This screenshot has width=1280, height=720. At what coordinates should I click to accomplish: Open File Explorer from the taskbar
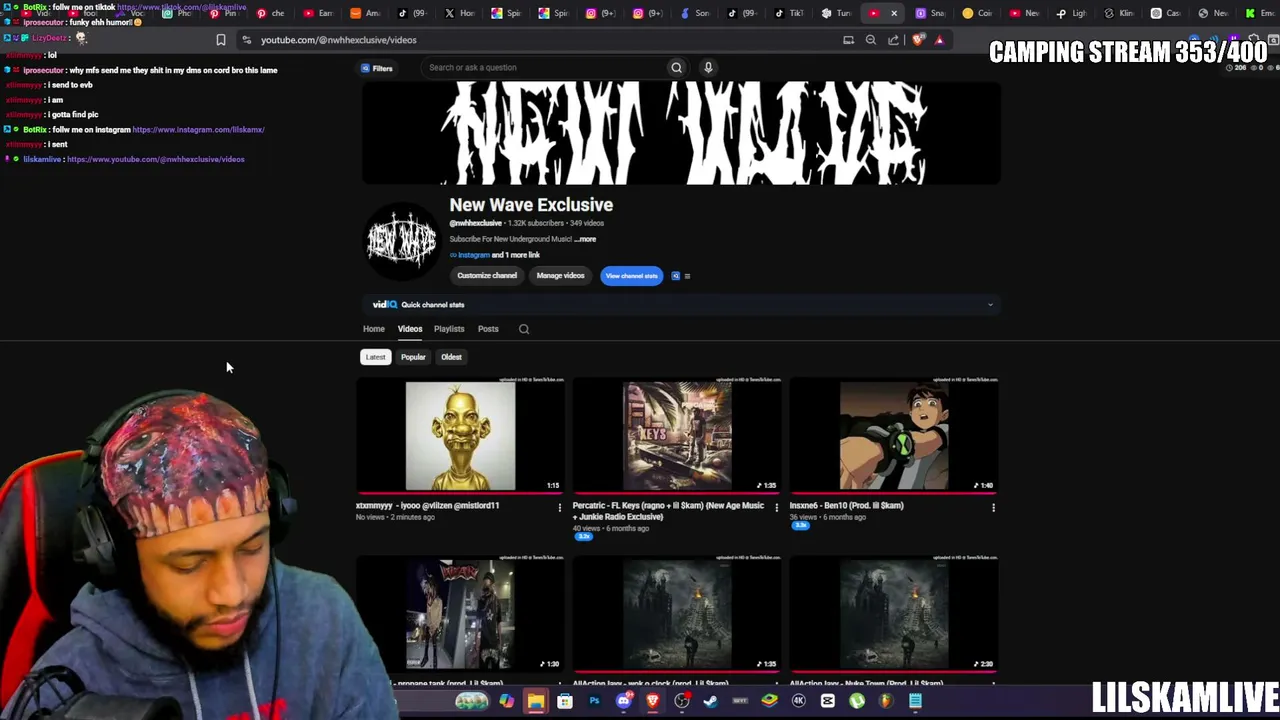point(536,701)
